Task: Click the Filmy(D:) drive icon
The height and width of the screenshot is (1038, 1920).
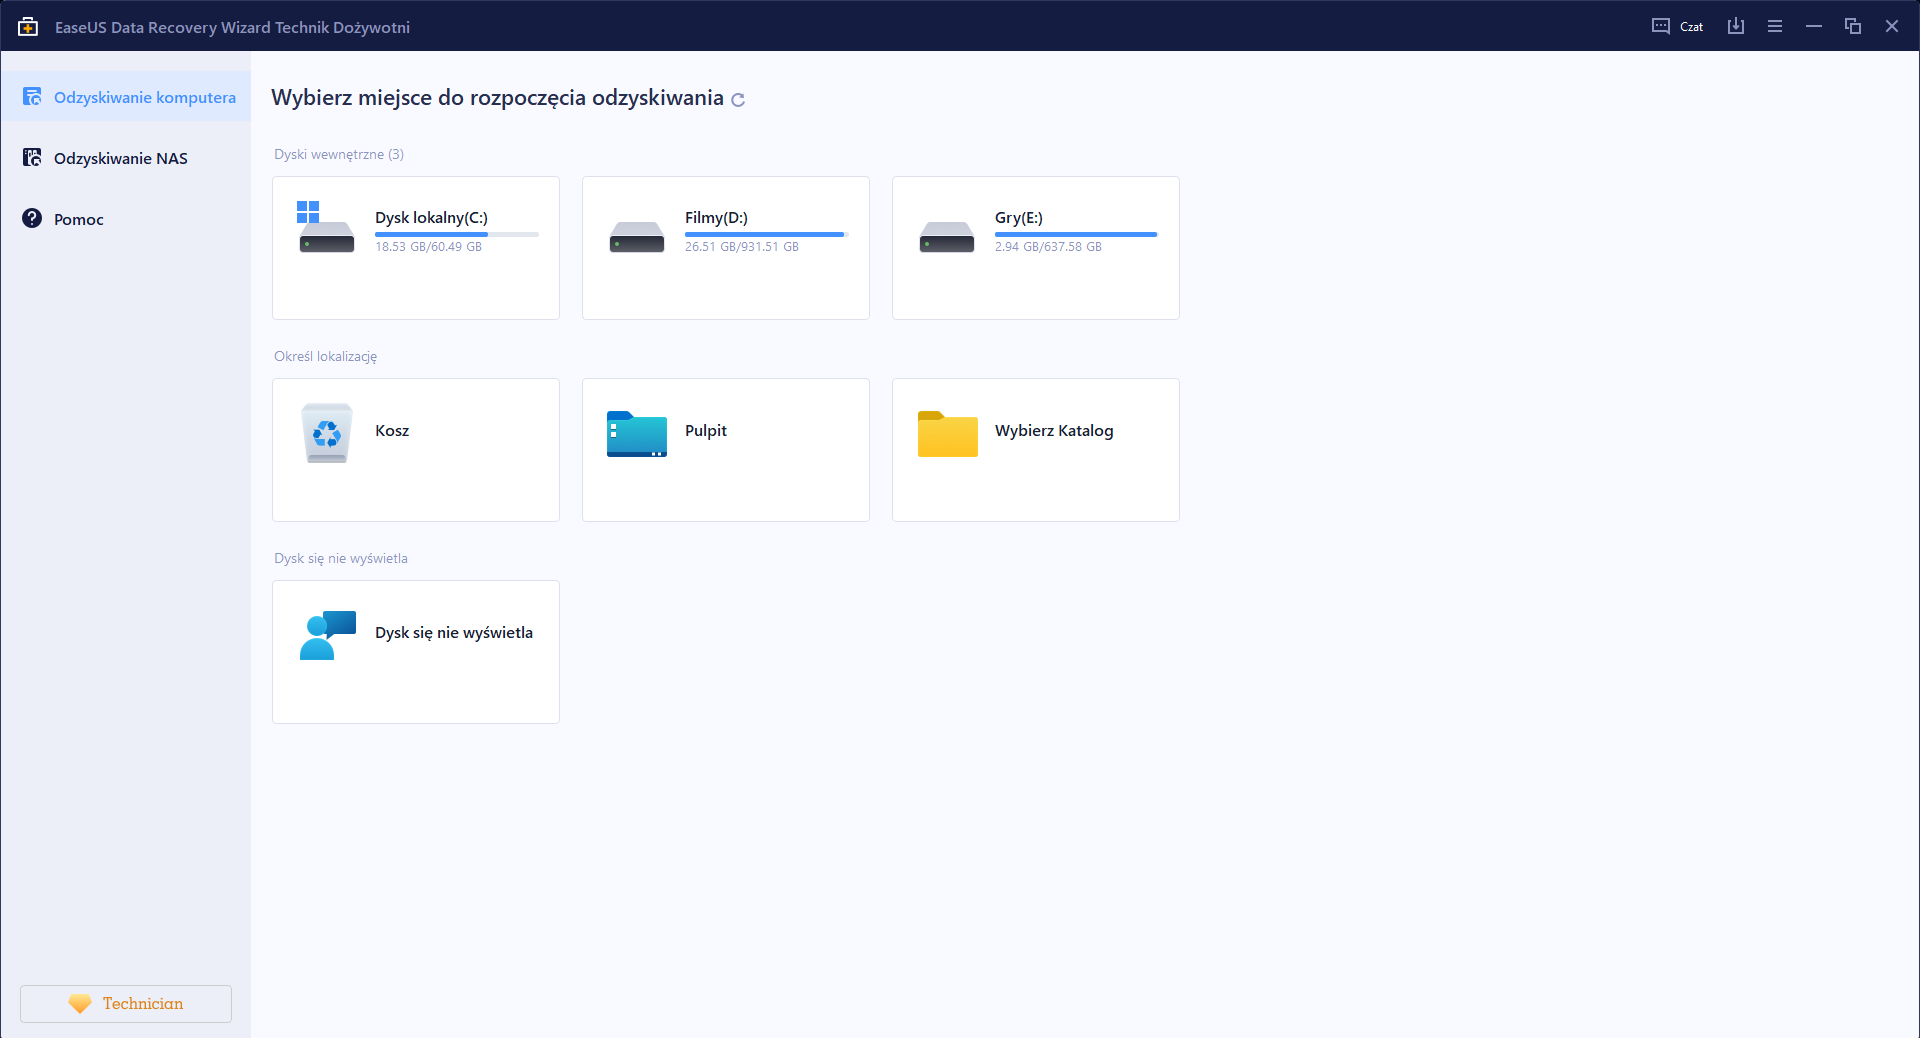Action: point(637,237)
